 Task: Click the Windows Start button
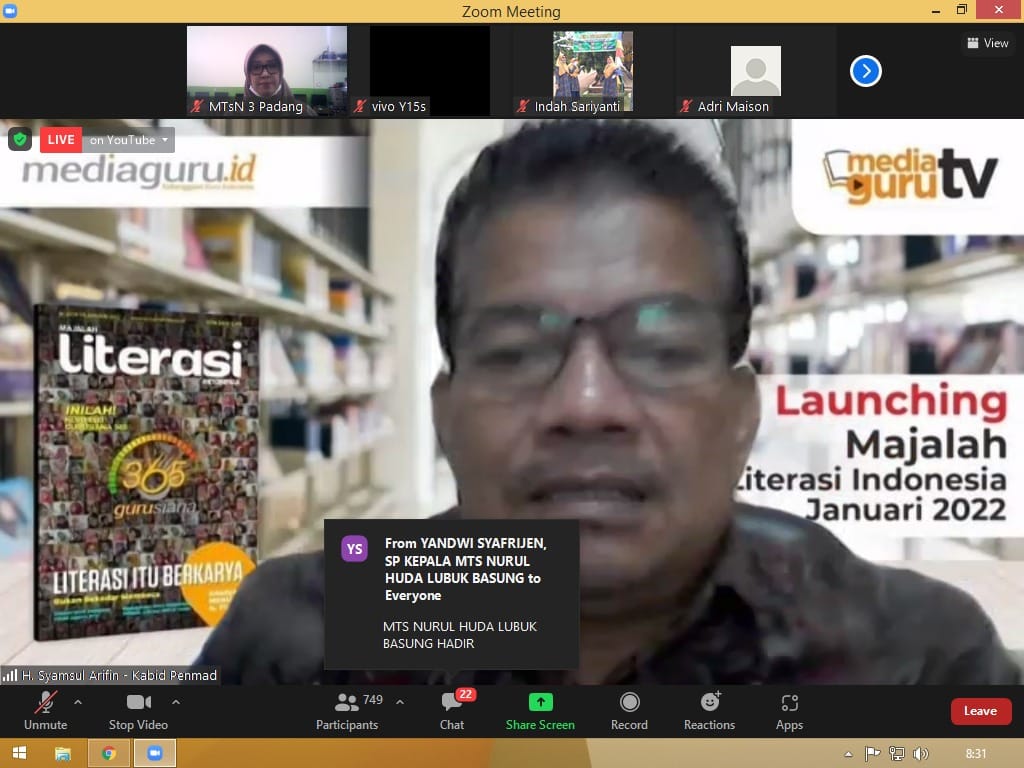click(19, 753)
